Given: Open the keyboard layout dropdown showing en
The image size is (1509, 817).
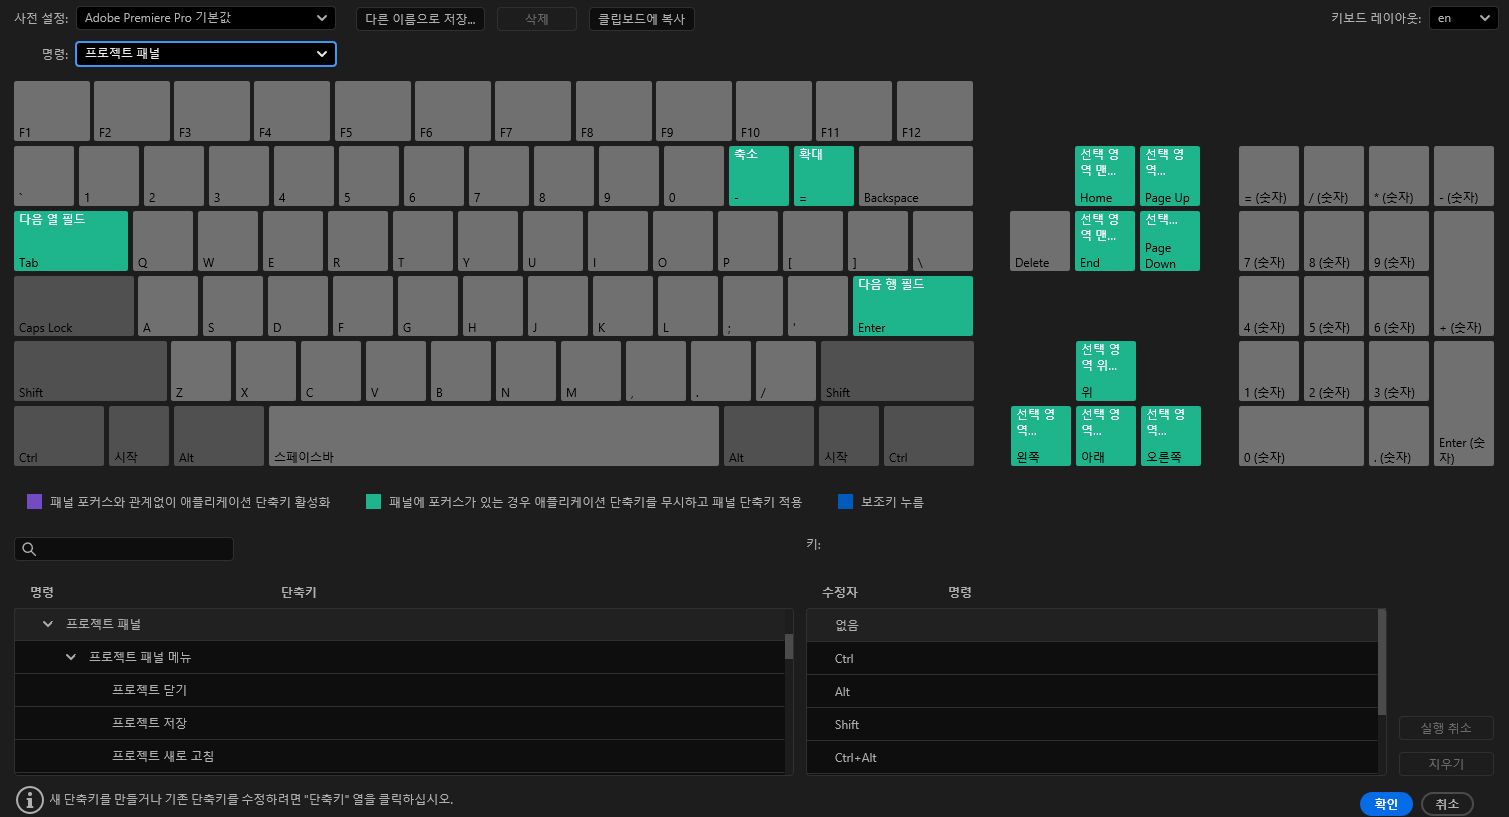Looking at the screenshot, I should point(1462,17).
